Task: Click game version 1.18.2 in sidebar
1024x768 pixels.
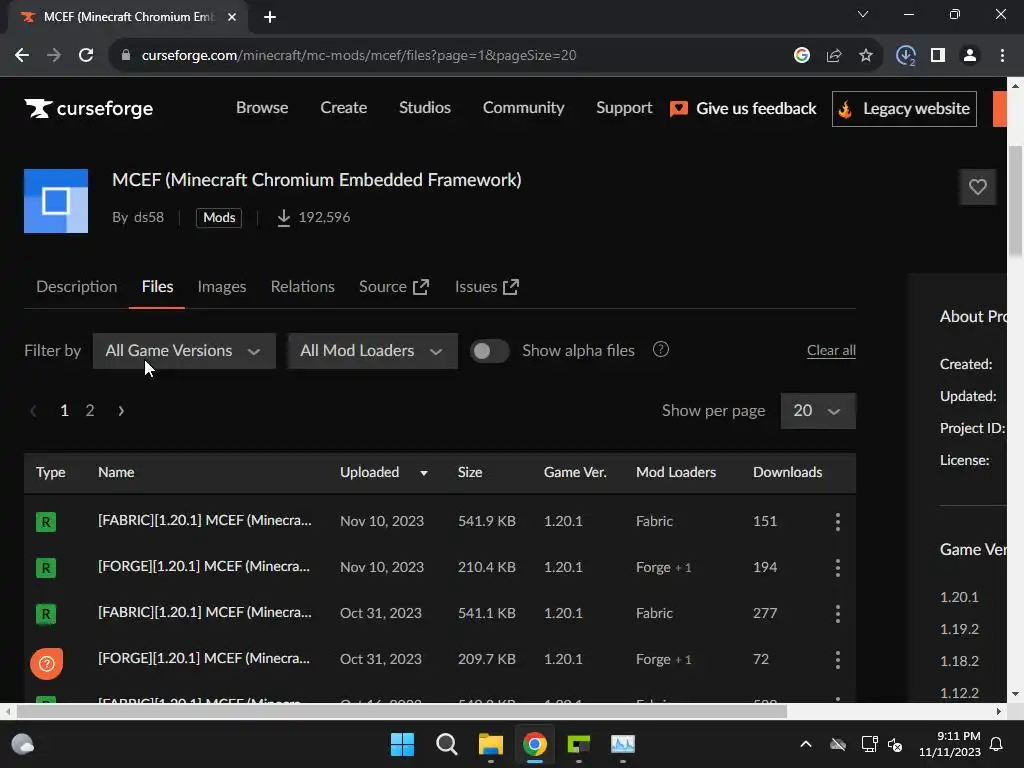Action: (959, 661)
